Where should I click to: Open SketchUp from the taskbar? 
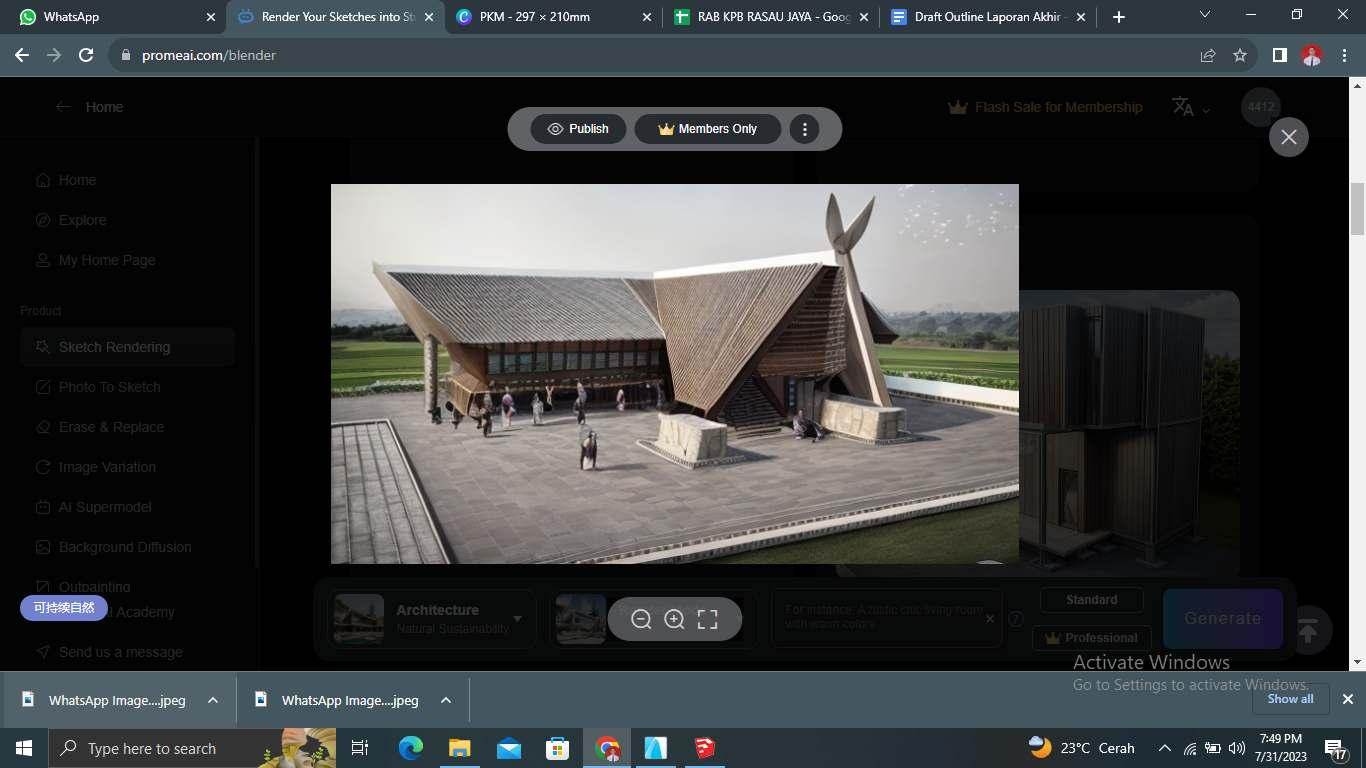(706, 748)
